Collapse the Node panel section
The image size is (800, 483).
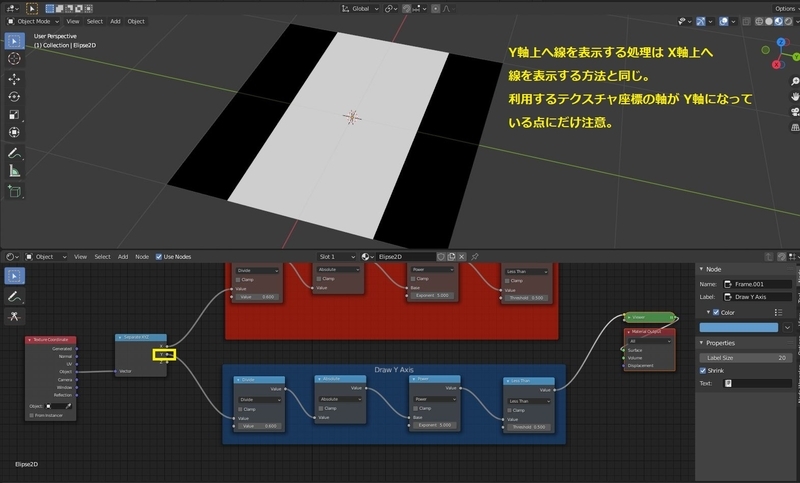pyautogui.click(x=702, y=269)
